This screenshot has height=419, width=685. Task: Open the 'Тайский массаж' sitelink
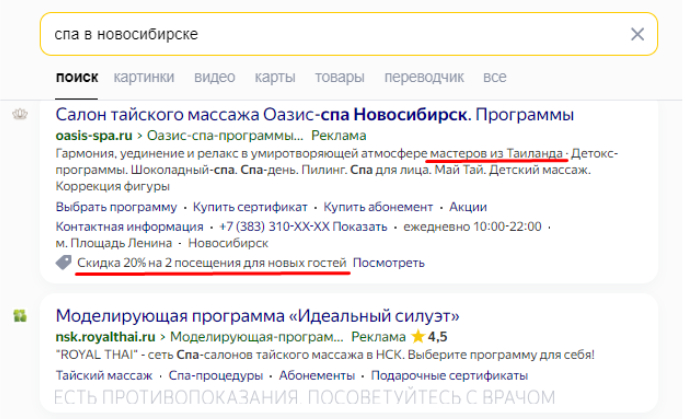coord(104,375)
